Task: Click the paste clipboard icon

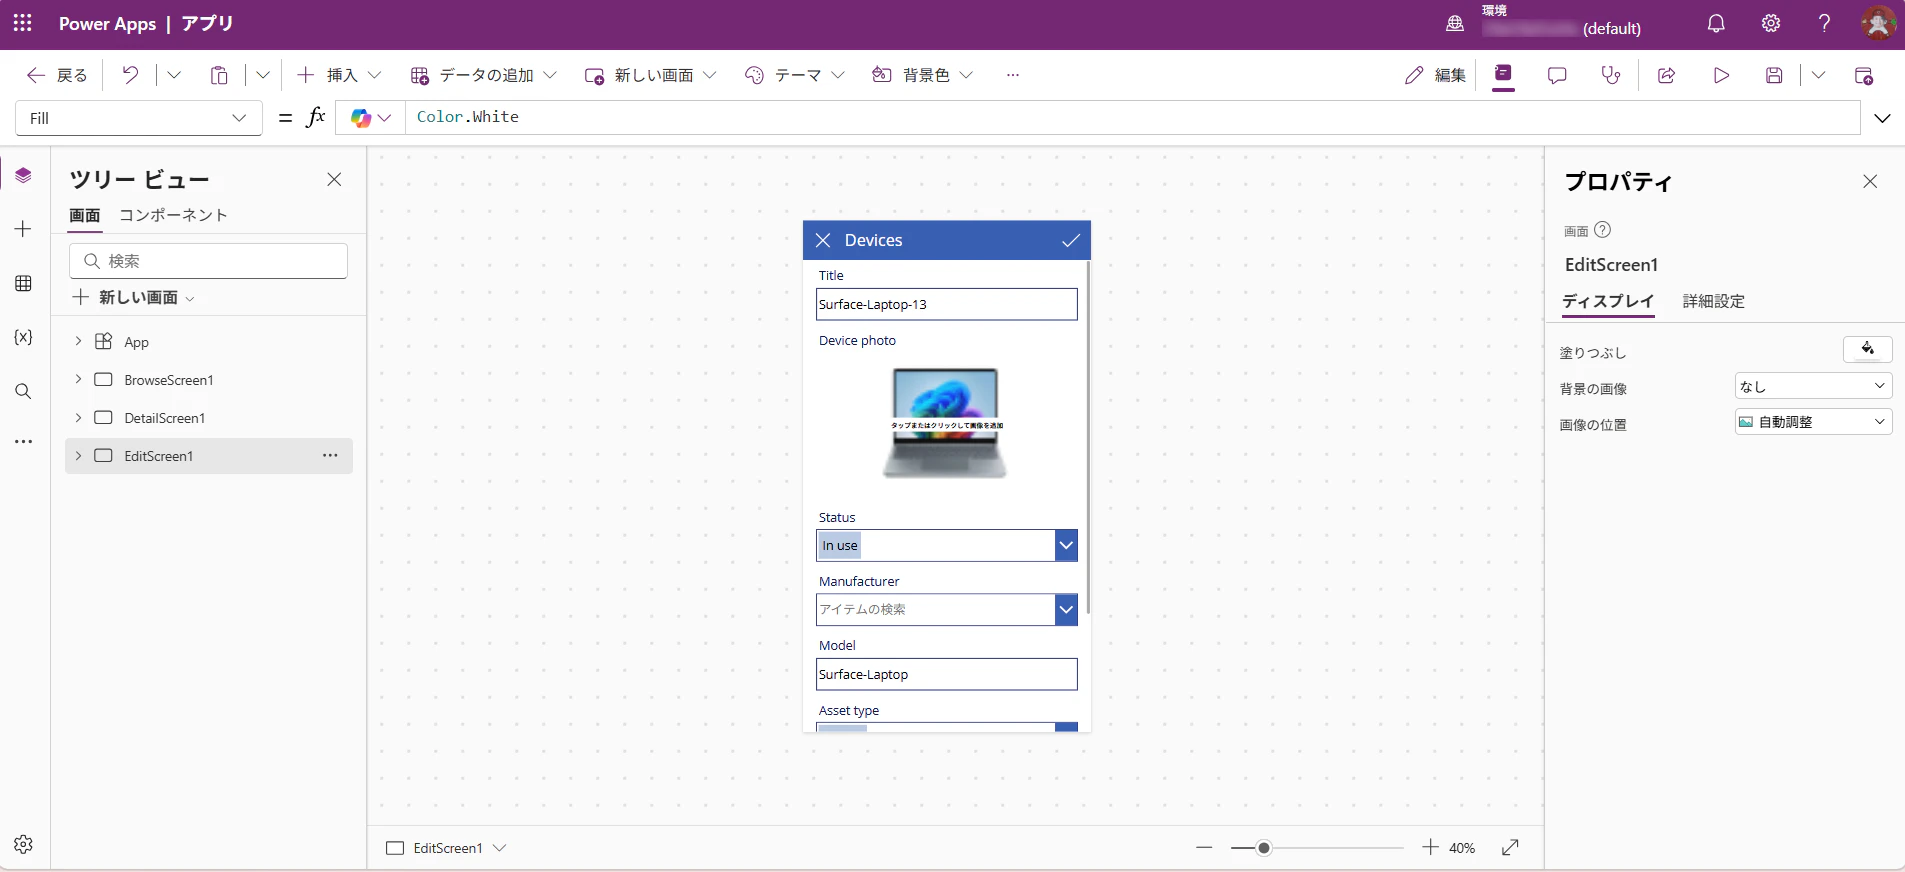Action: pyautogui.click(x=219, y=75)
